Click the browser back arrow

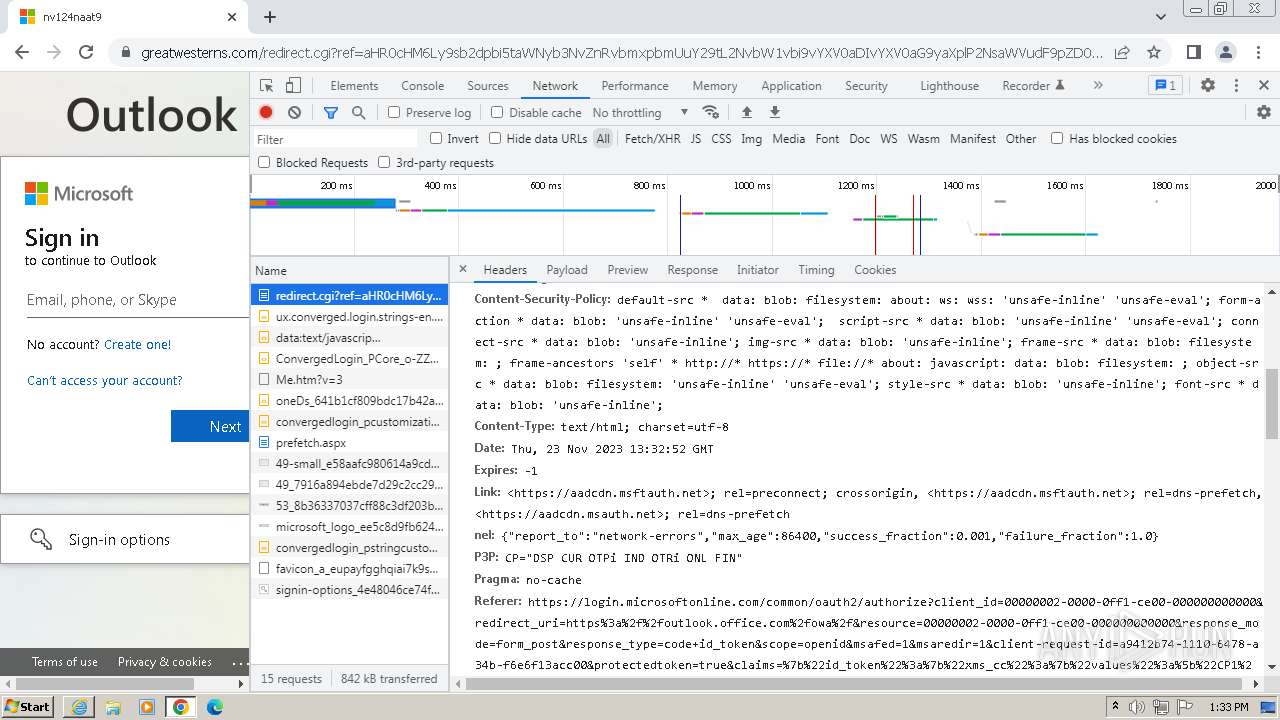pos(22,52)
